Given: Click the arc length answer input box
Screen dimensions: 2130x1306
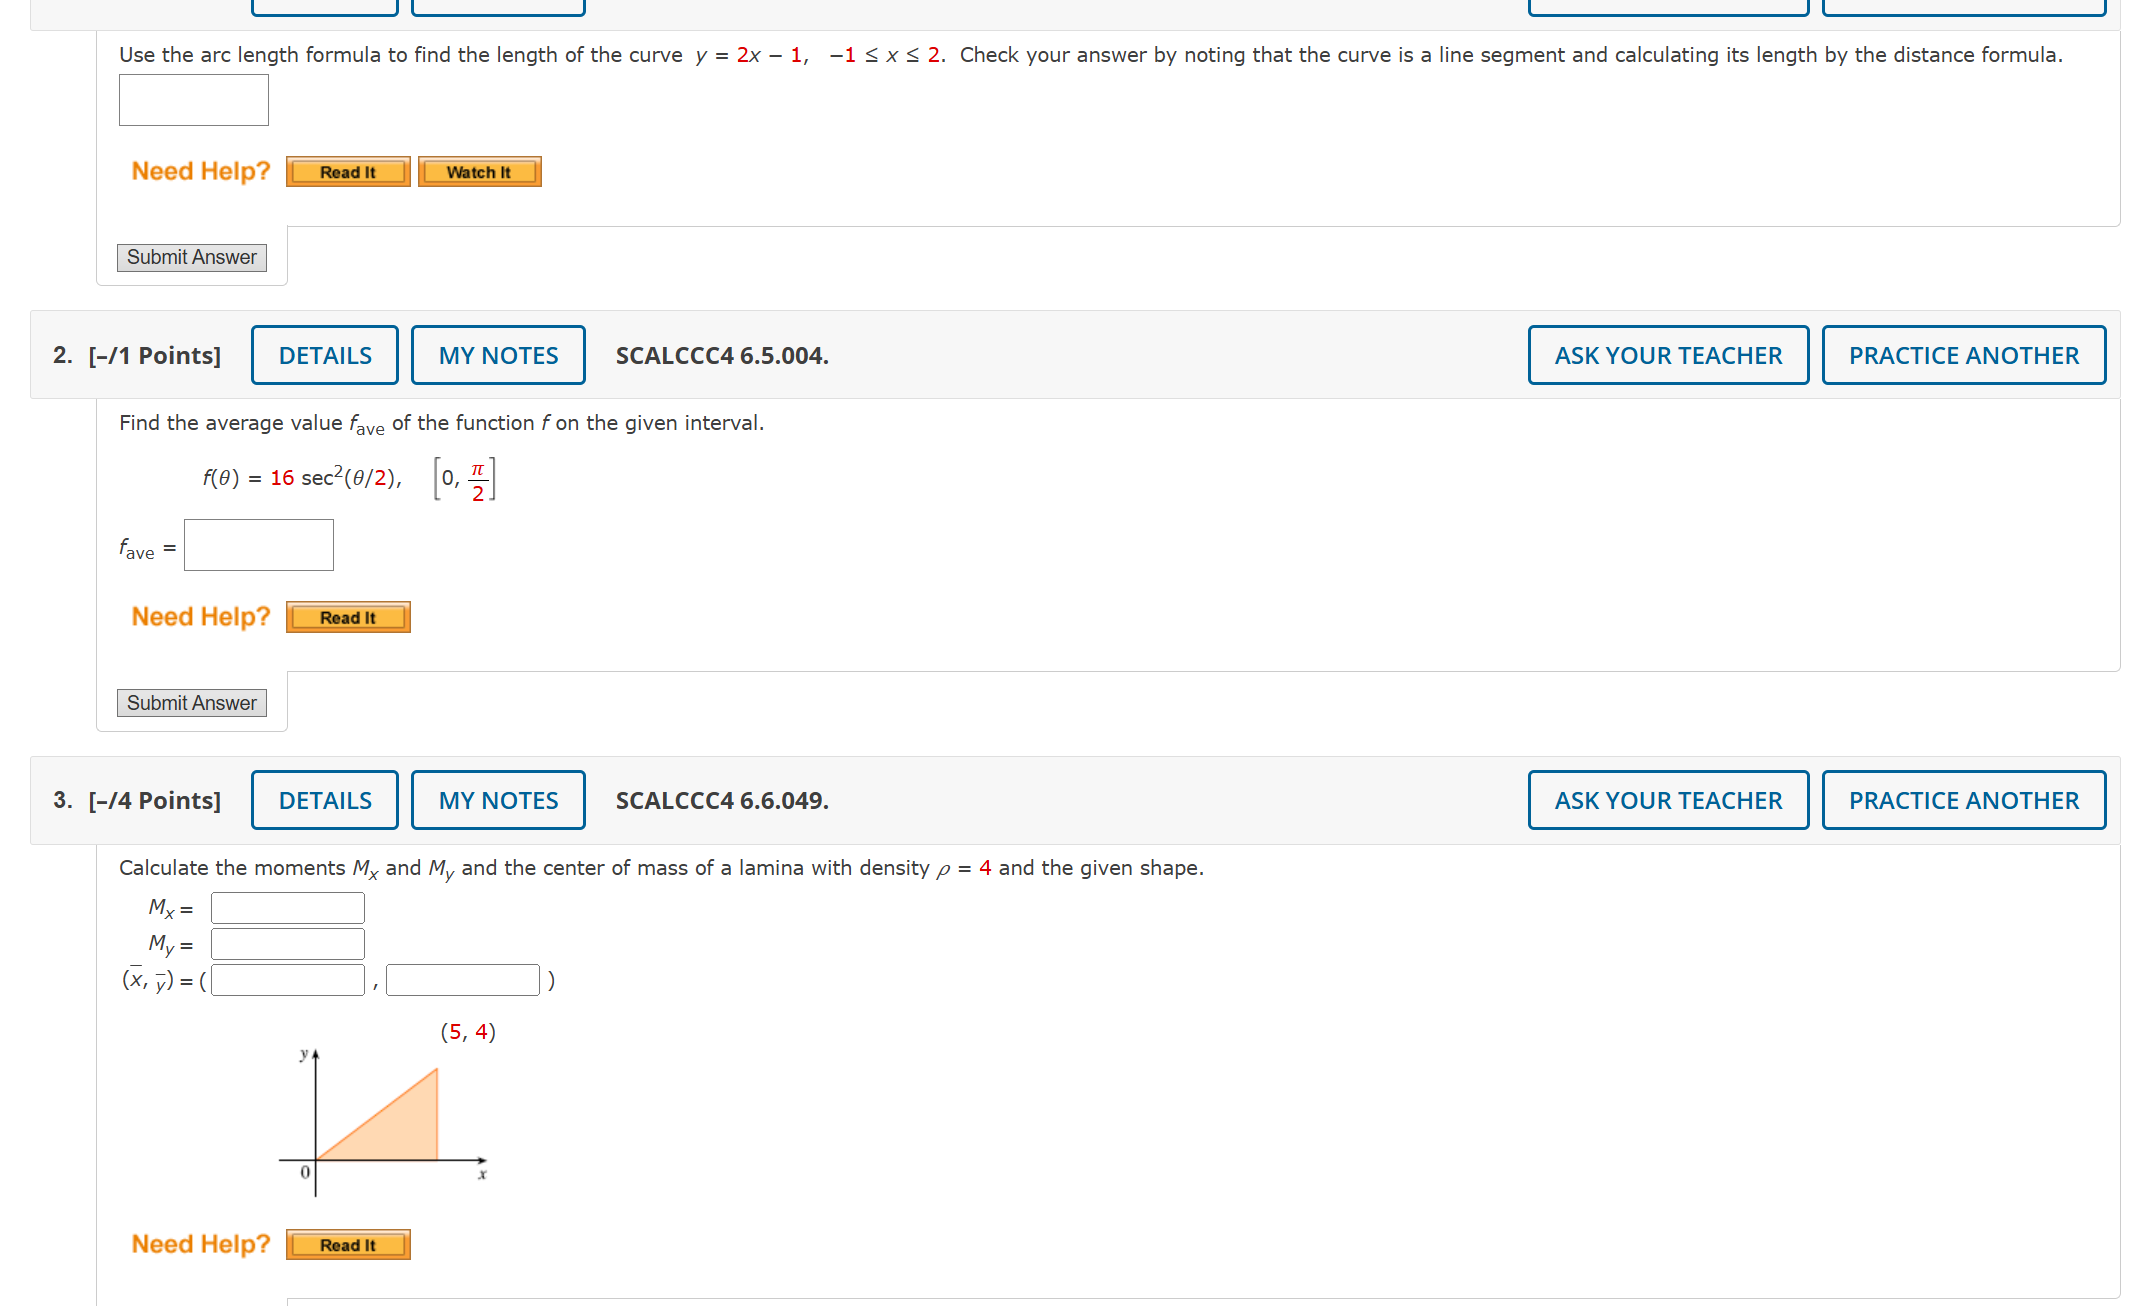Looking at the screenshot, I should (194, 100).
